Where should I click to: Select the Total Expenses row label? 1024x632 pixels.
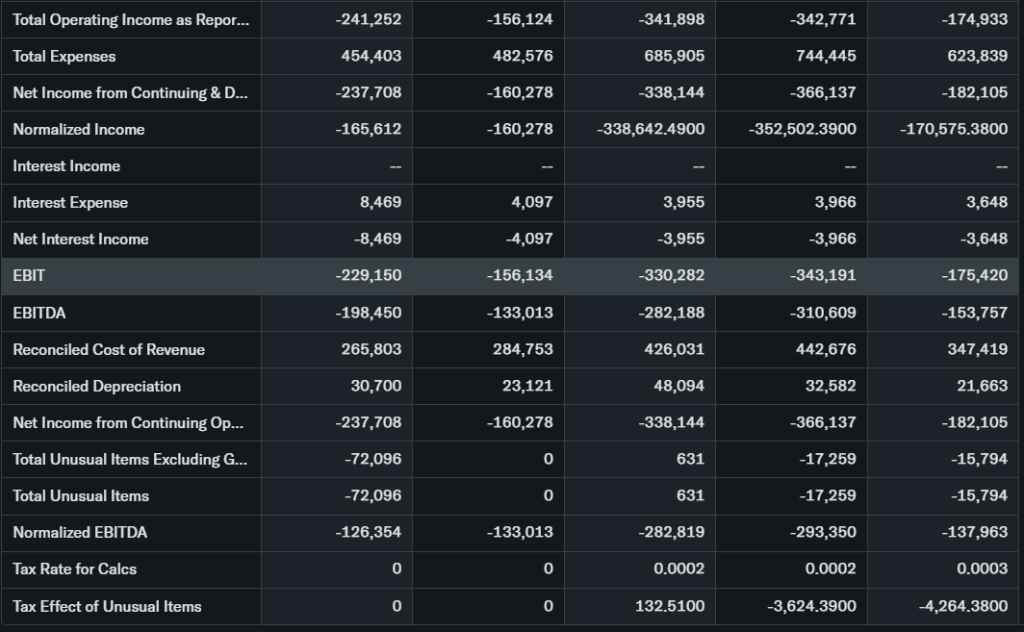click(x=64, y=56)
